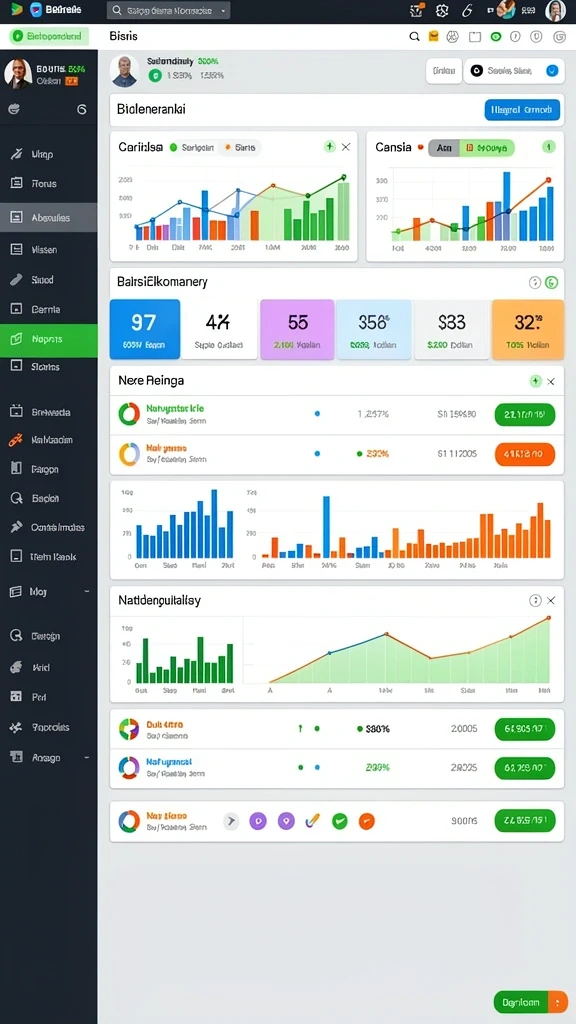Click the blue button in Bioleneranki header
The width and height of the screenshot is (576, 1024).
[x=522, y=110]
